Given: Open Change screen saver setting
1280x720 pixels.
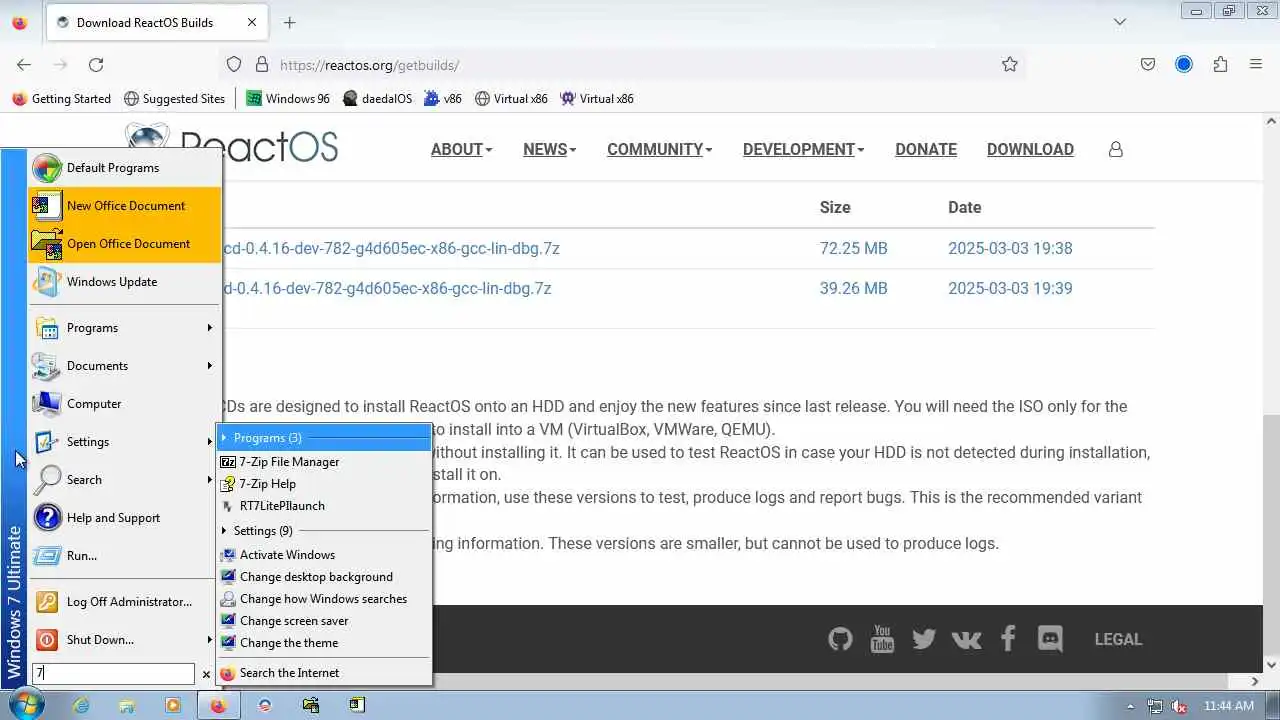Looking at the screenshot, I should point(325,621).
